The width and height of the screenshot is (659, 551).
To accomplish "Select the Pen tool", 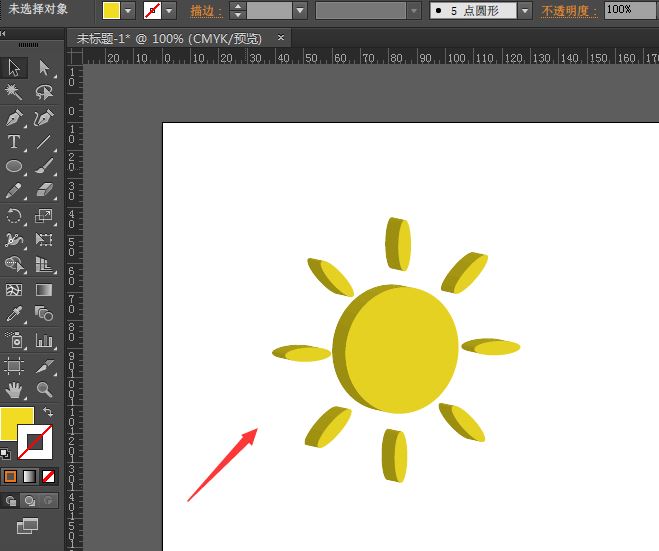I will pos(14,118).
